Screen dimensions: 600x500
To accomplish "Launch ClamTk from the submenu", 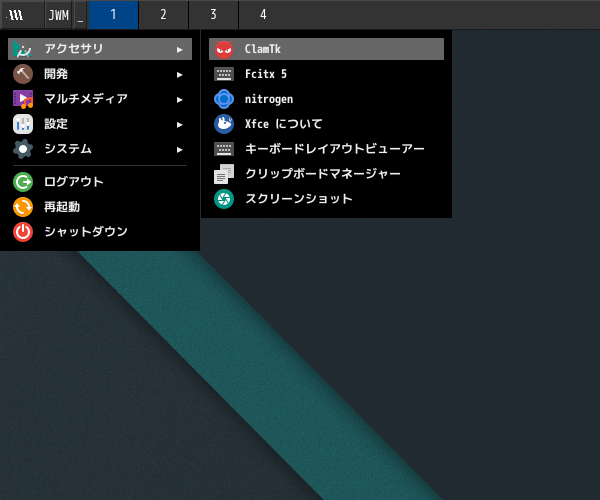I will click(x=326, y=49).
